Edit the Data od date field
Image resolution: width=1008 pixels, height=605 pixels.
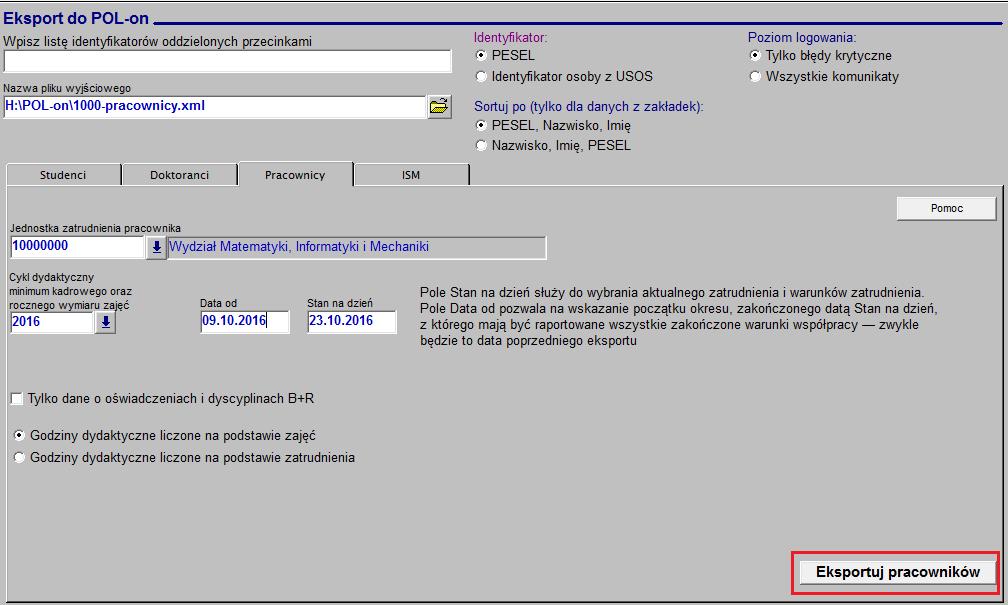[245, 321]
